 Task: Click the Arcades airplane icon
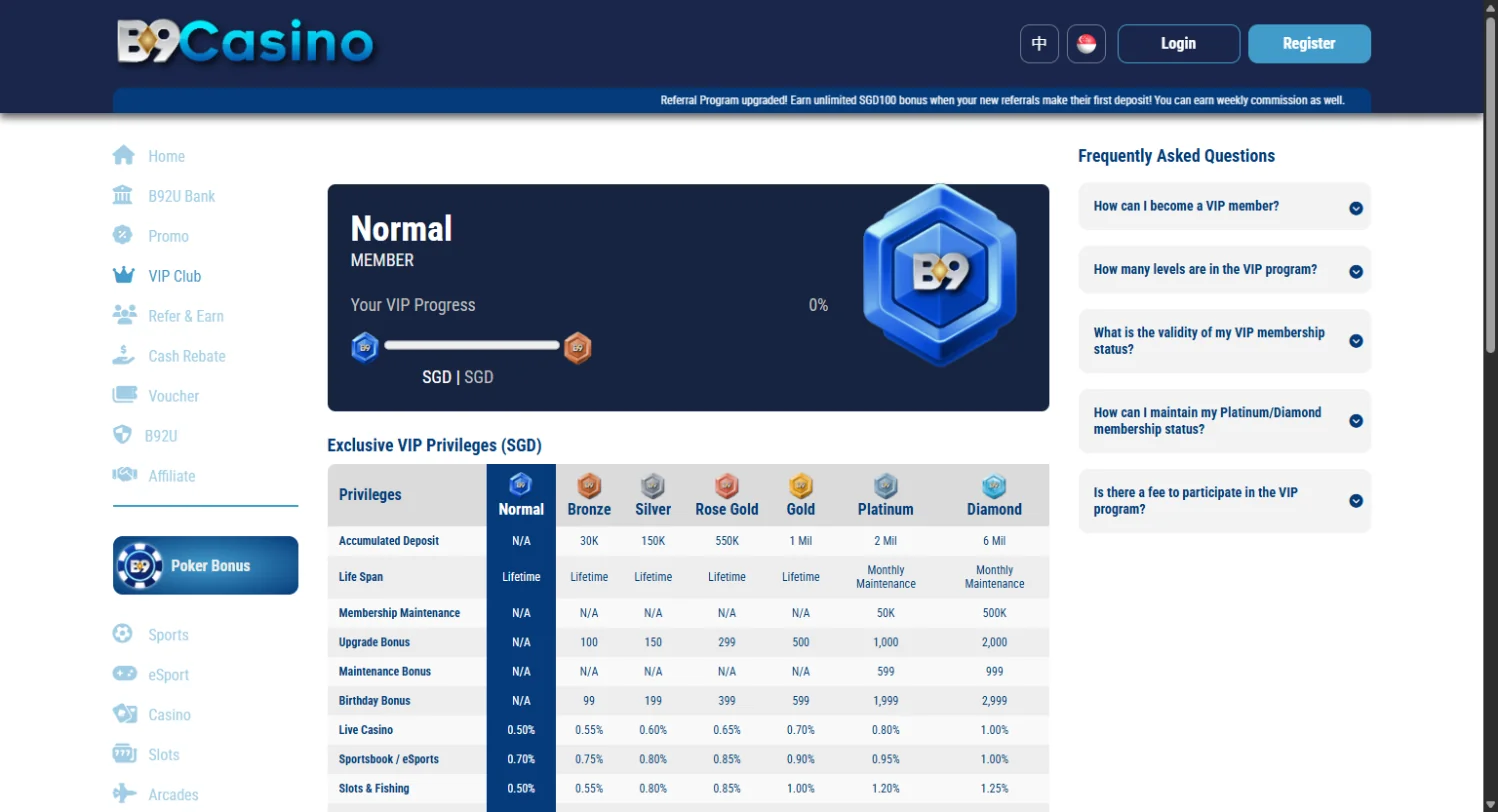124,795
